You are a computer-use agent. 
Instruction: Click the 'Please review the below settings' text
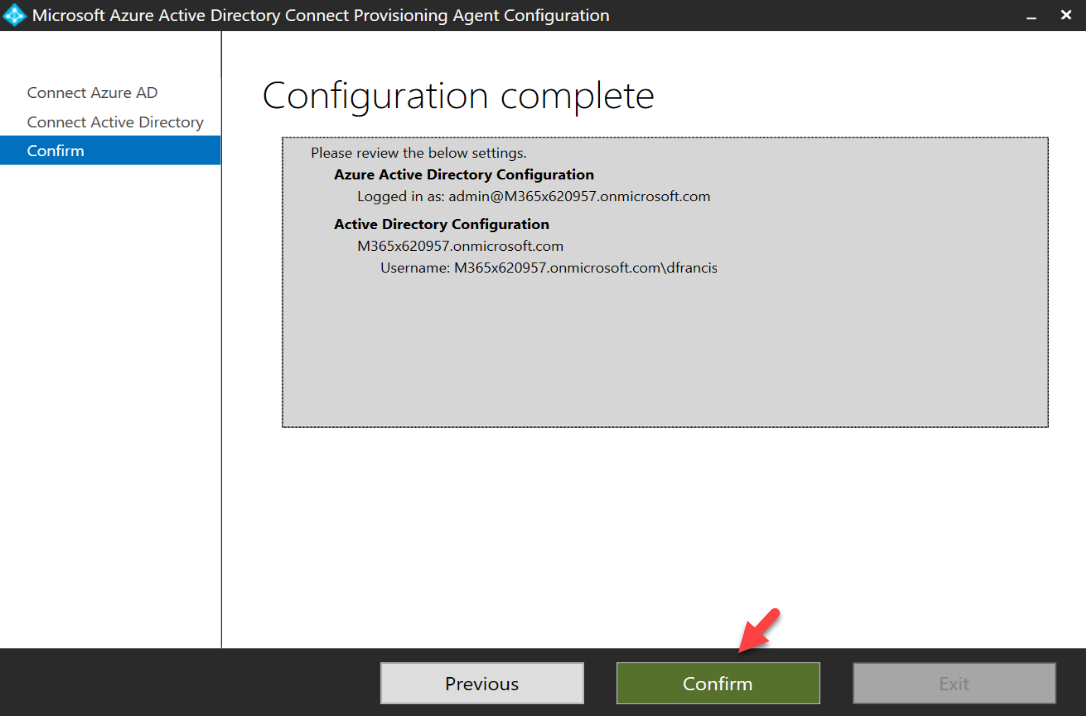pos(418,153)
